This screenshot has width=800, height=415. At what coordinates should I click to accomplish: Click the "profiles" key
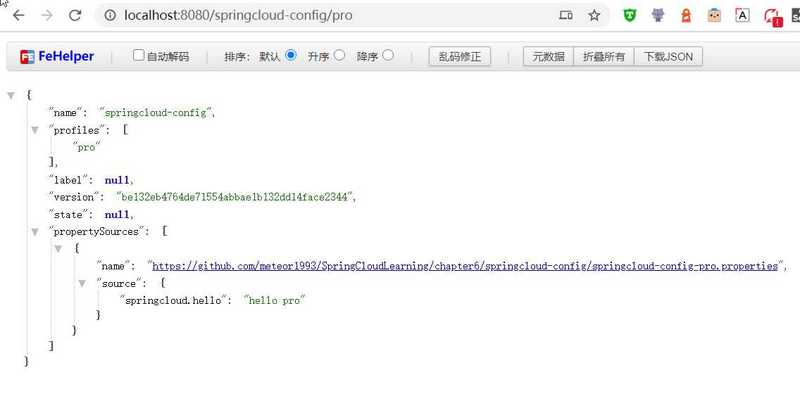tap(77, 130)
